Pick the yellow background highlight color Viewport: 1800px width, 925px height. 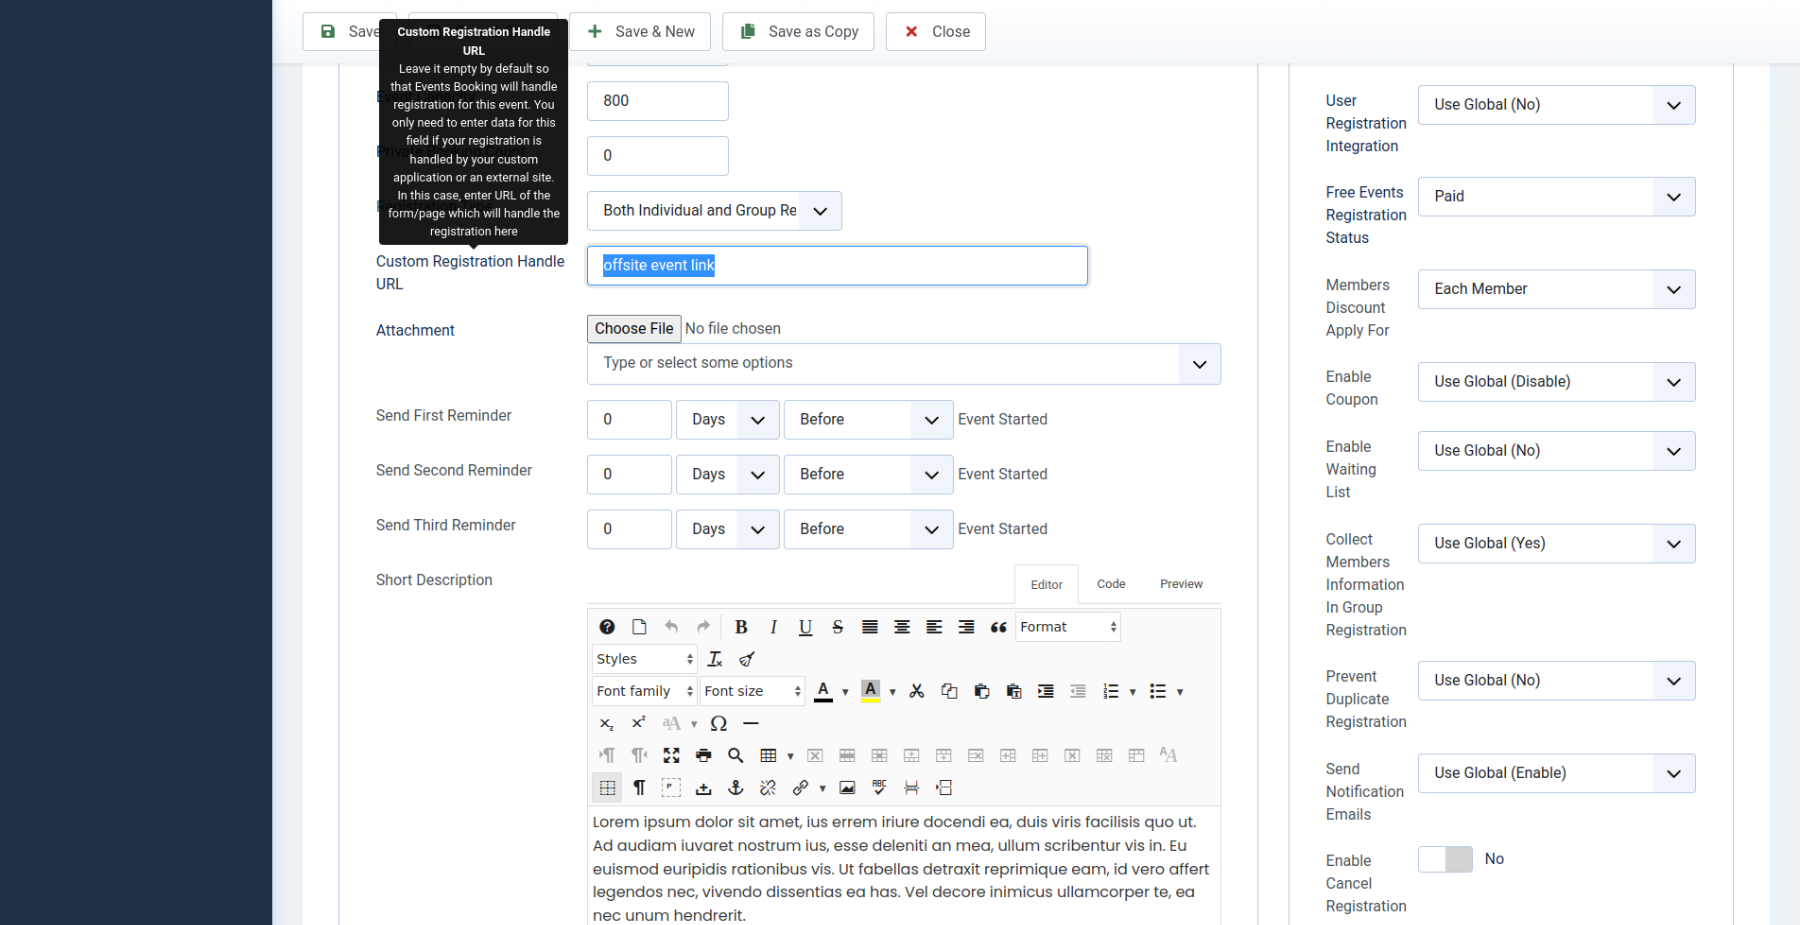[870, 691]
